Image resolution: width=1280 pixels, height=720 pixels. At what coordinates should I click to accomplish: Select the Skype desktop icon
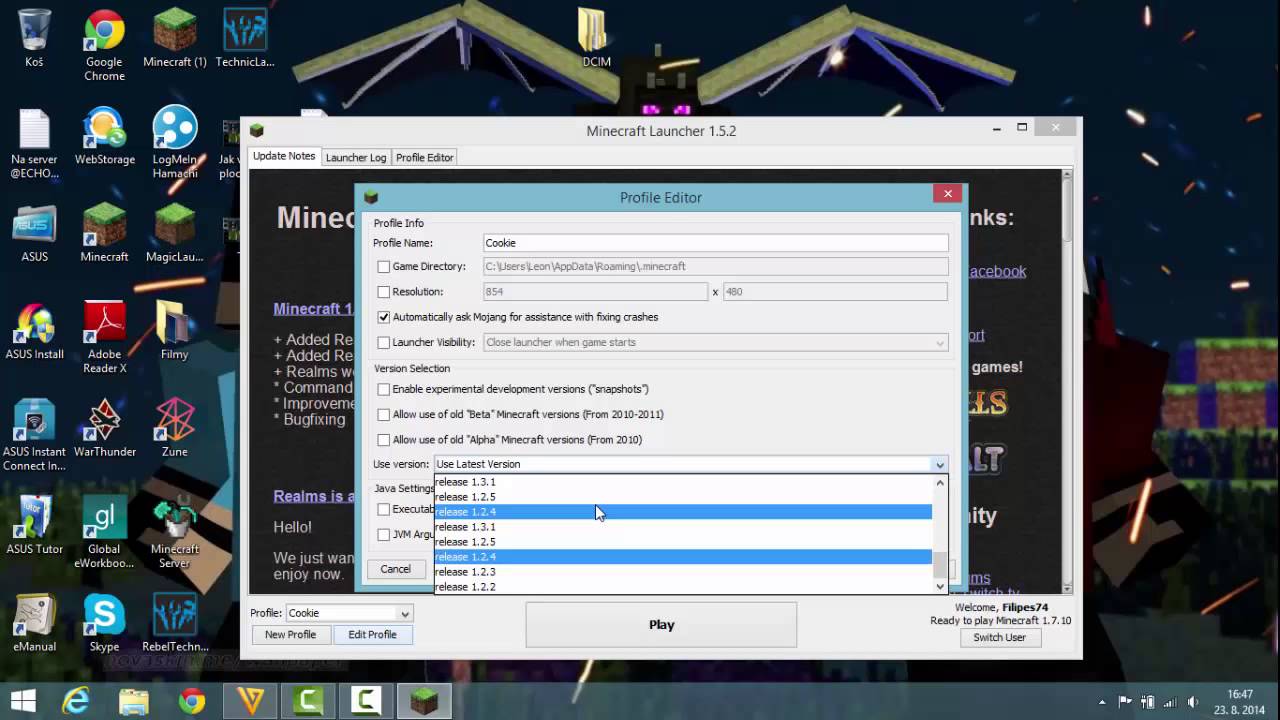pos(104,623)
